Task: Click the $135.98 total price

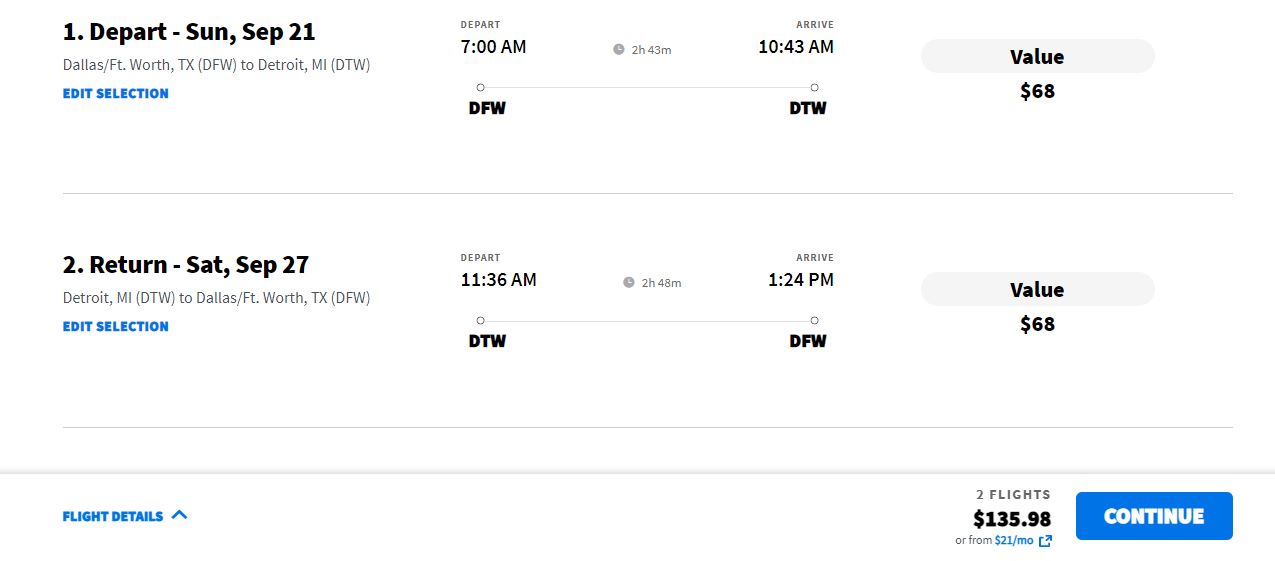Action: pyautogui.click(x=1012, y=519)
